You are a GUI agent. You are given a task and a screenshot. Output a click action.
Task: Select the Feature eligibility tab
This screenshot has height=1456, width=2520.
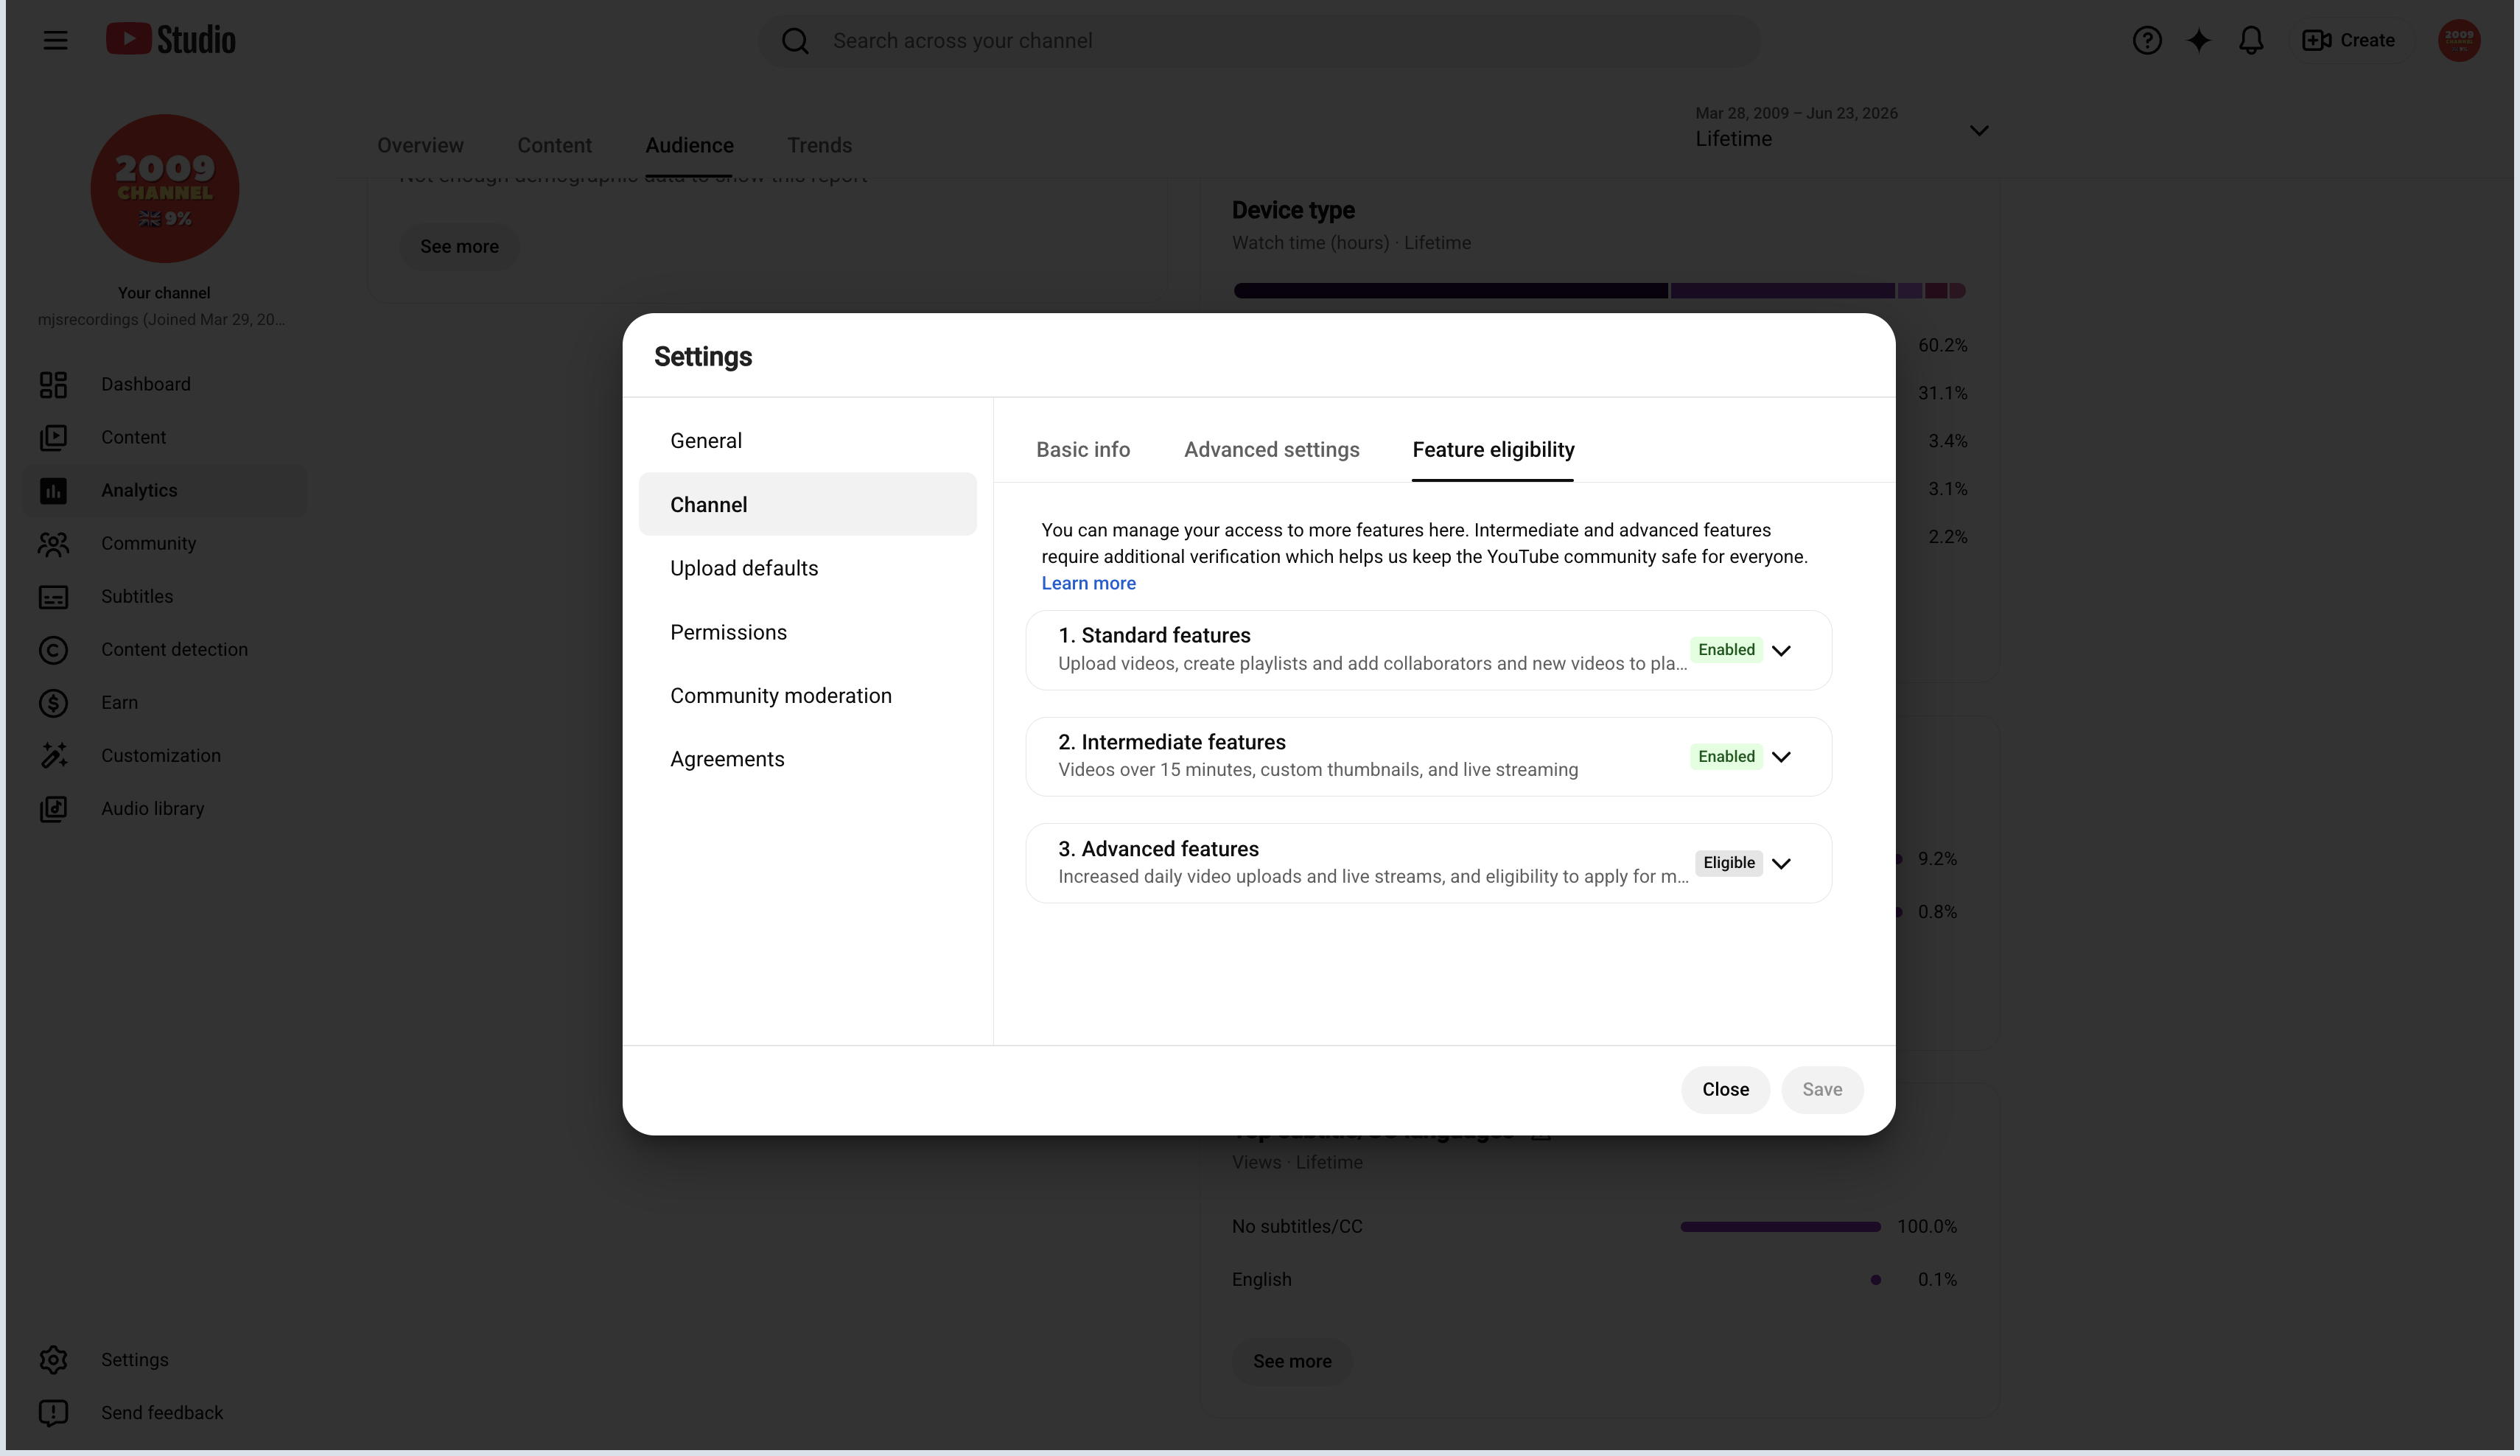pyautogui.click(x=1493, y=450)
